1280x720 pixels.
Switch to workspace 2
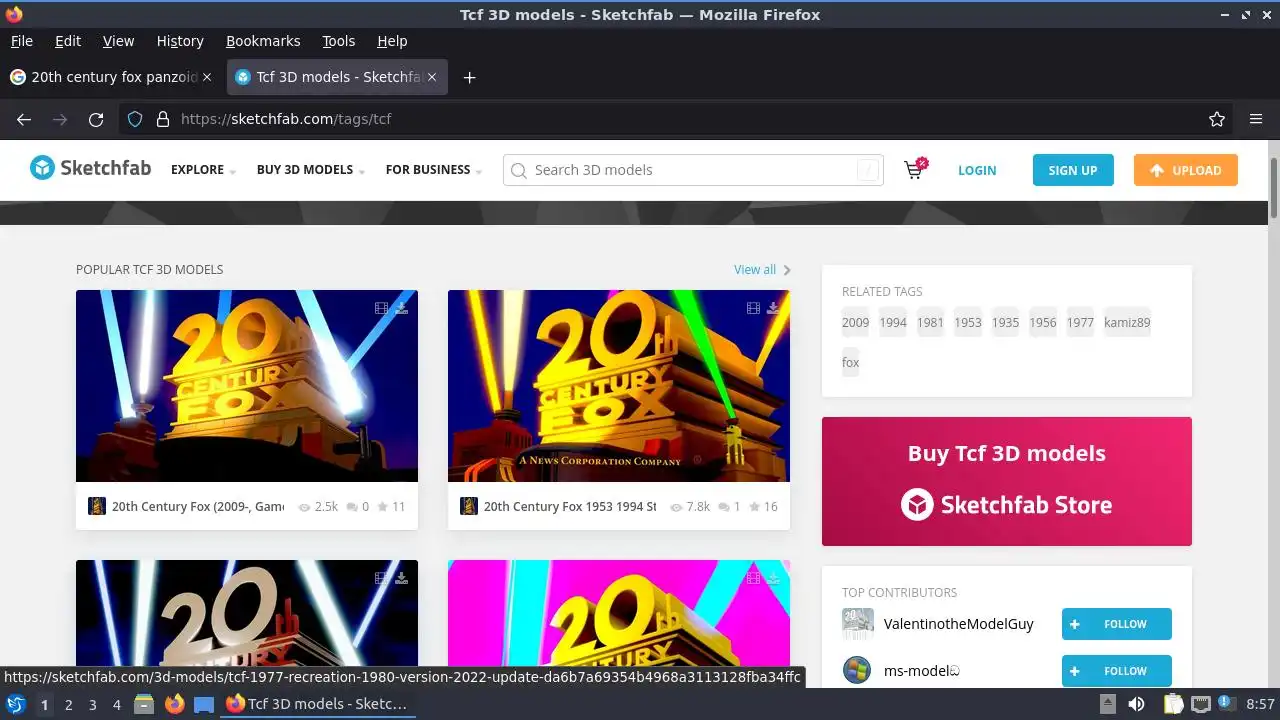pyautogui.click(x=68, y=705)
